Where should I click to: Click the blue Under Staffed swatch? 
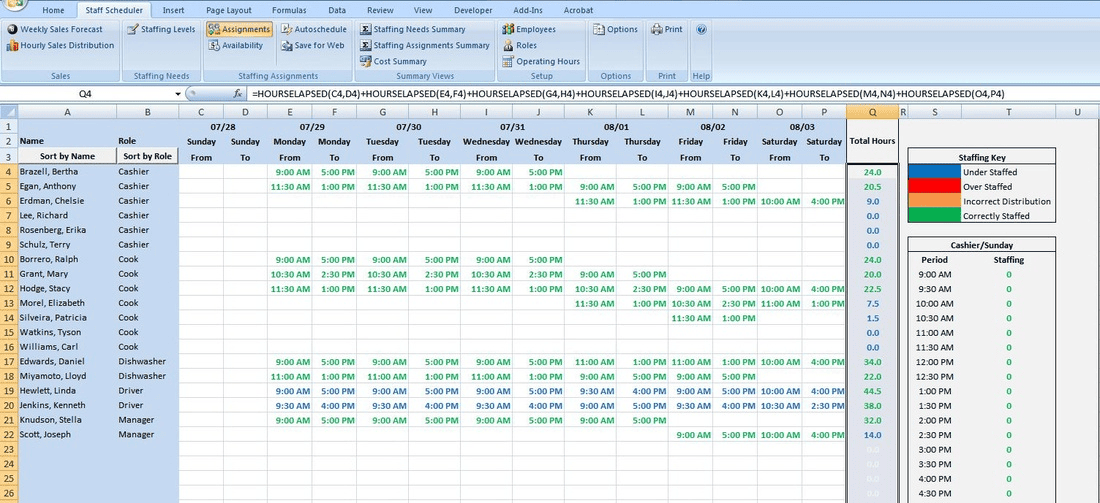[x=934, y=171]
